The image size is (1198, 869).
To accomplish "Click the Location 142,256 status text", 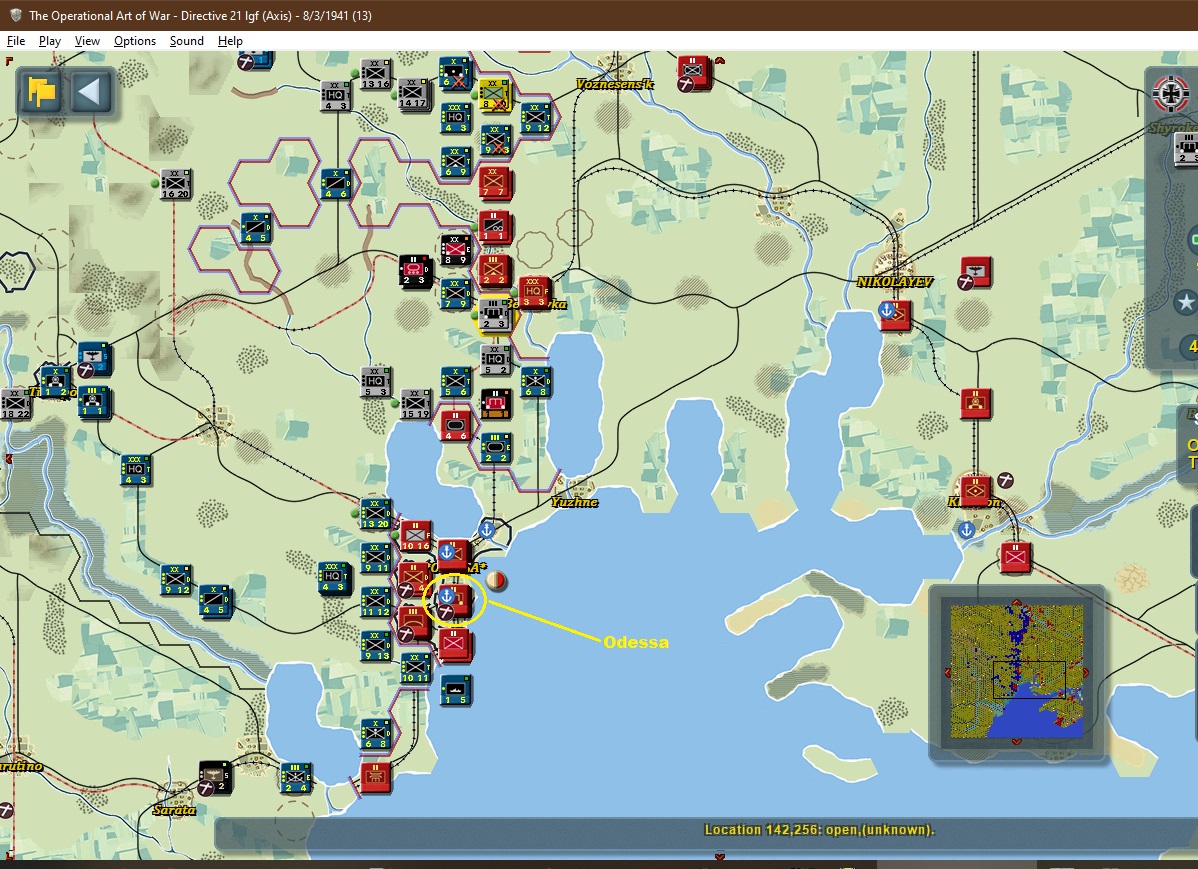I will tap(819, 830).
